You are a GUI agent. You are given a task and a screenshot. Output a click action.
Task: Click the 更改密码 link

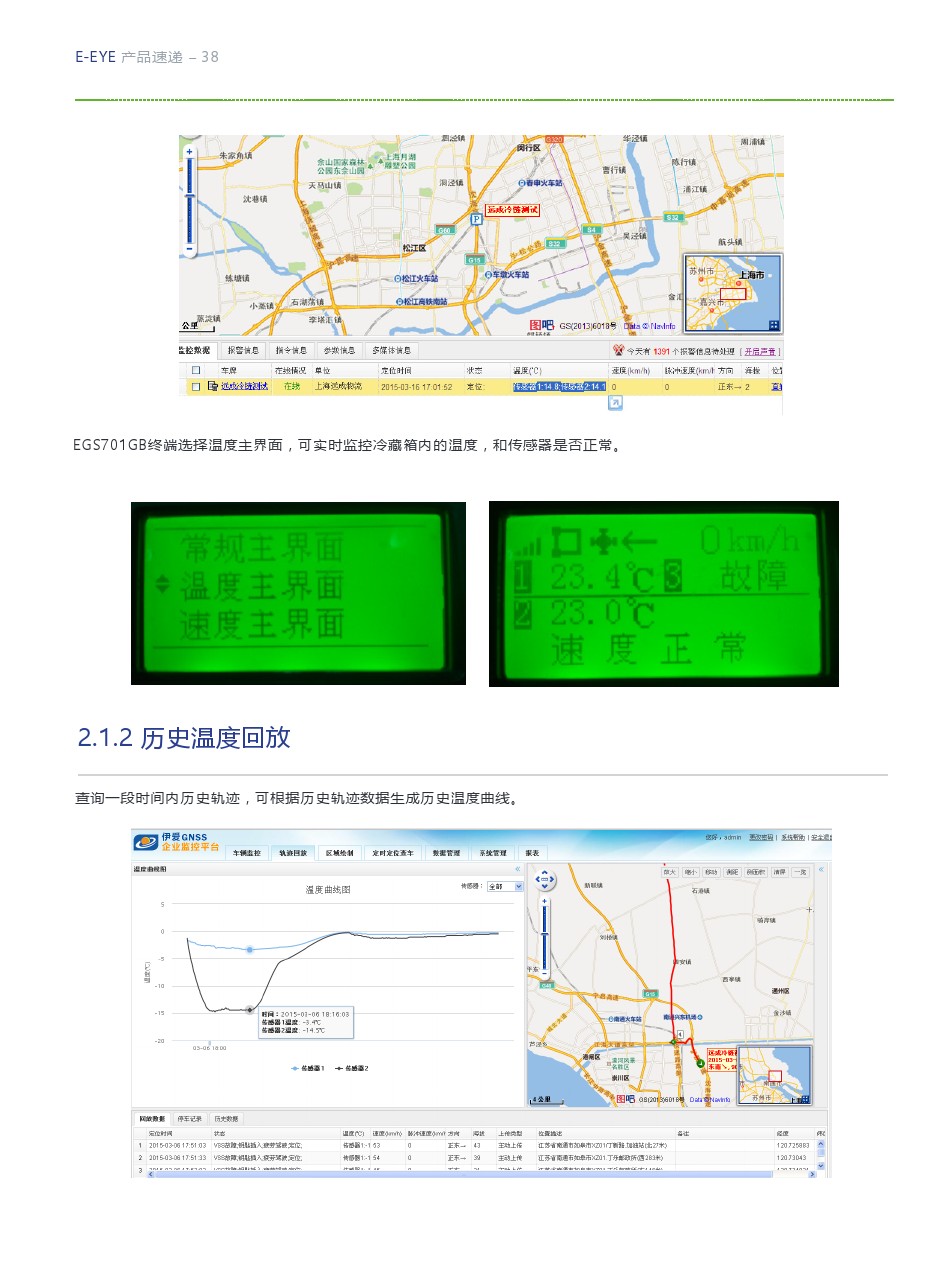(x=763, y=836)
